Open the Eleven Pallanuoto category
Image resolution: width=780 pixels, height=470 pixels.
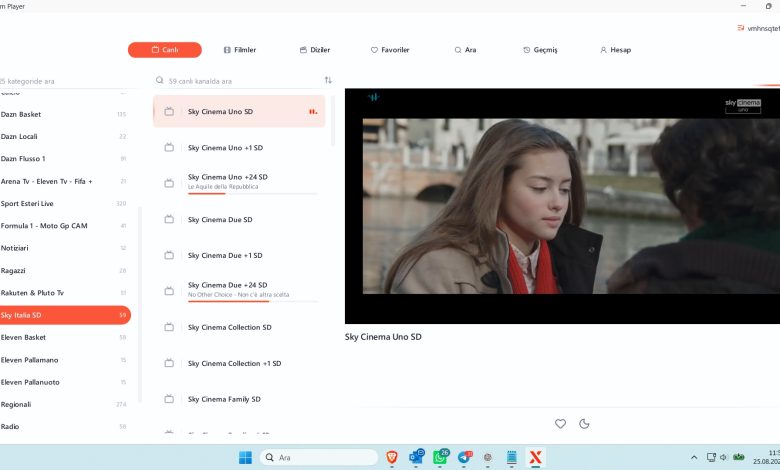click(65, 382)
